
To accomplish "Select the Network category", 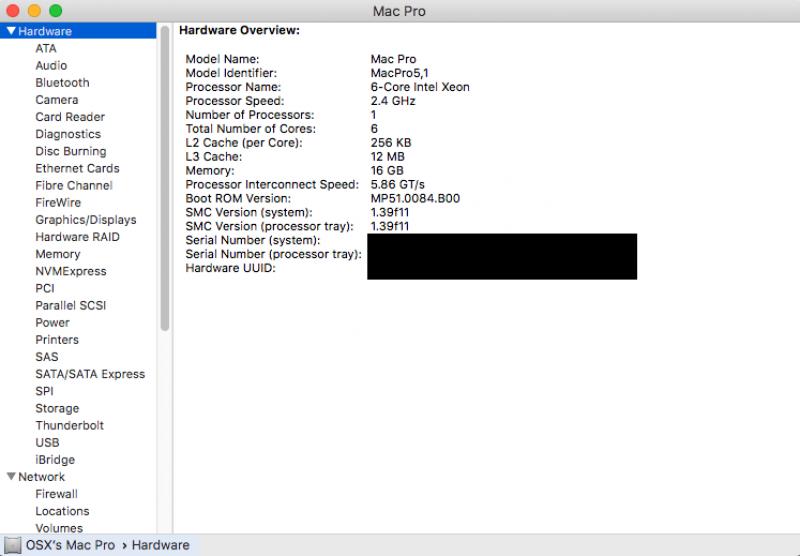I will coord(41,476).
